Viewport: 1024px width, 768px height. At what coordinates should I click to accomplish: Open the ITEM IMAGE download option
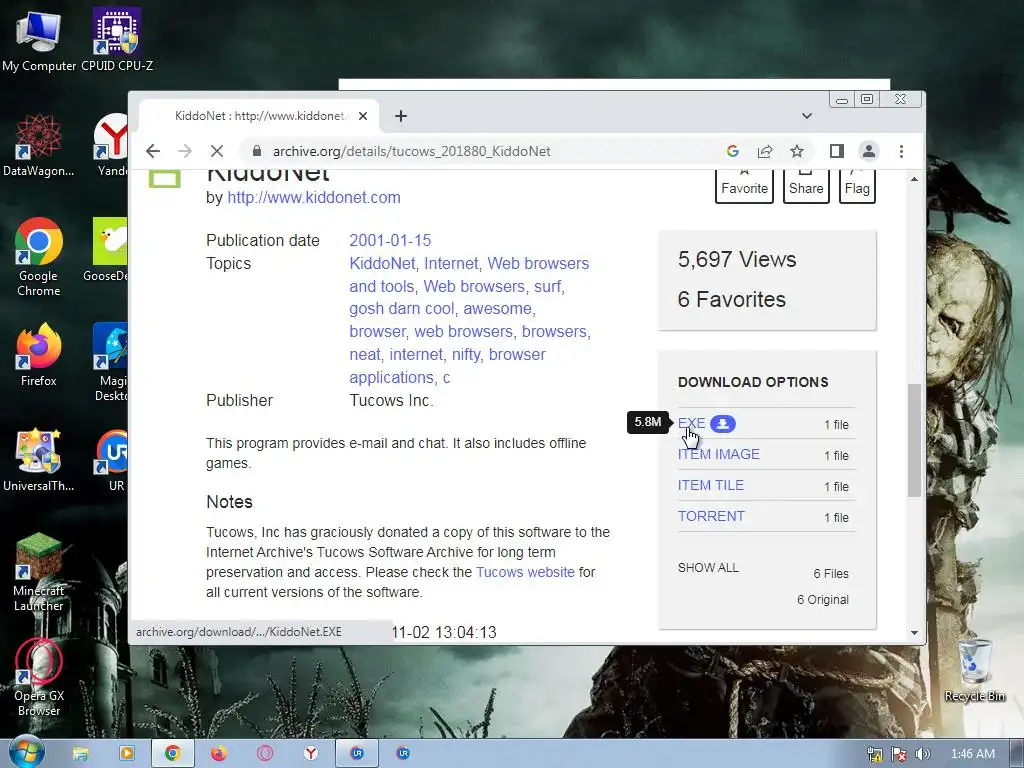[x=718, y=455]
